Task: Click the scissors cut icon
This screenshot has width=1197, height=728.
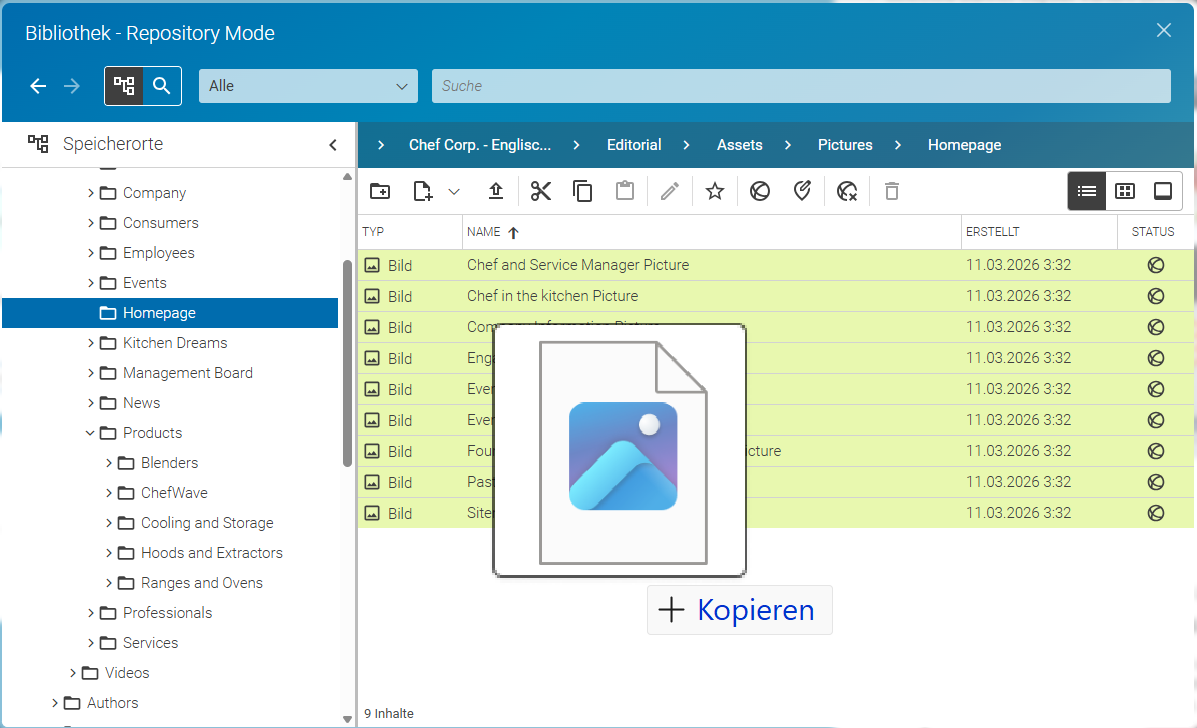Action: pos(540,191)
